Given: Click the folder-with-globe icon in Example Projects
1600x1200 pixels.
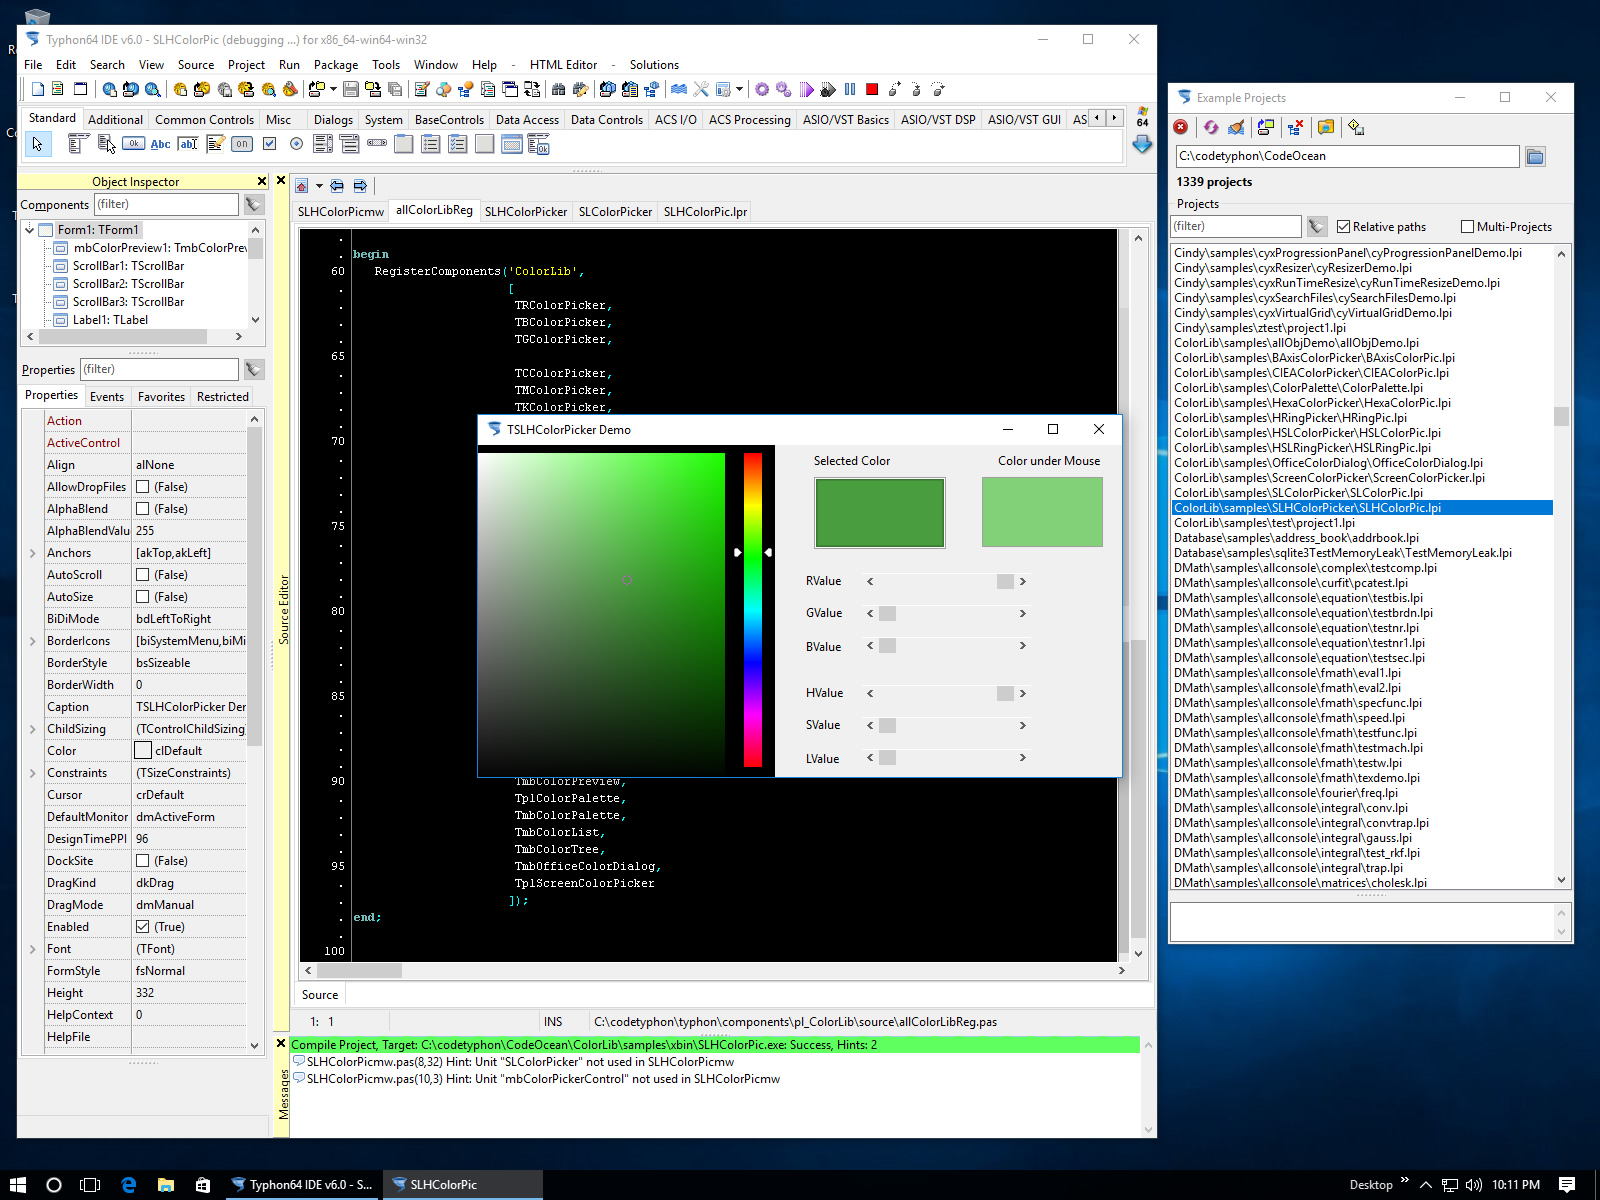Looking at the screenshot, I should (1326, 127).
